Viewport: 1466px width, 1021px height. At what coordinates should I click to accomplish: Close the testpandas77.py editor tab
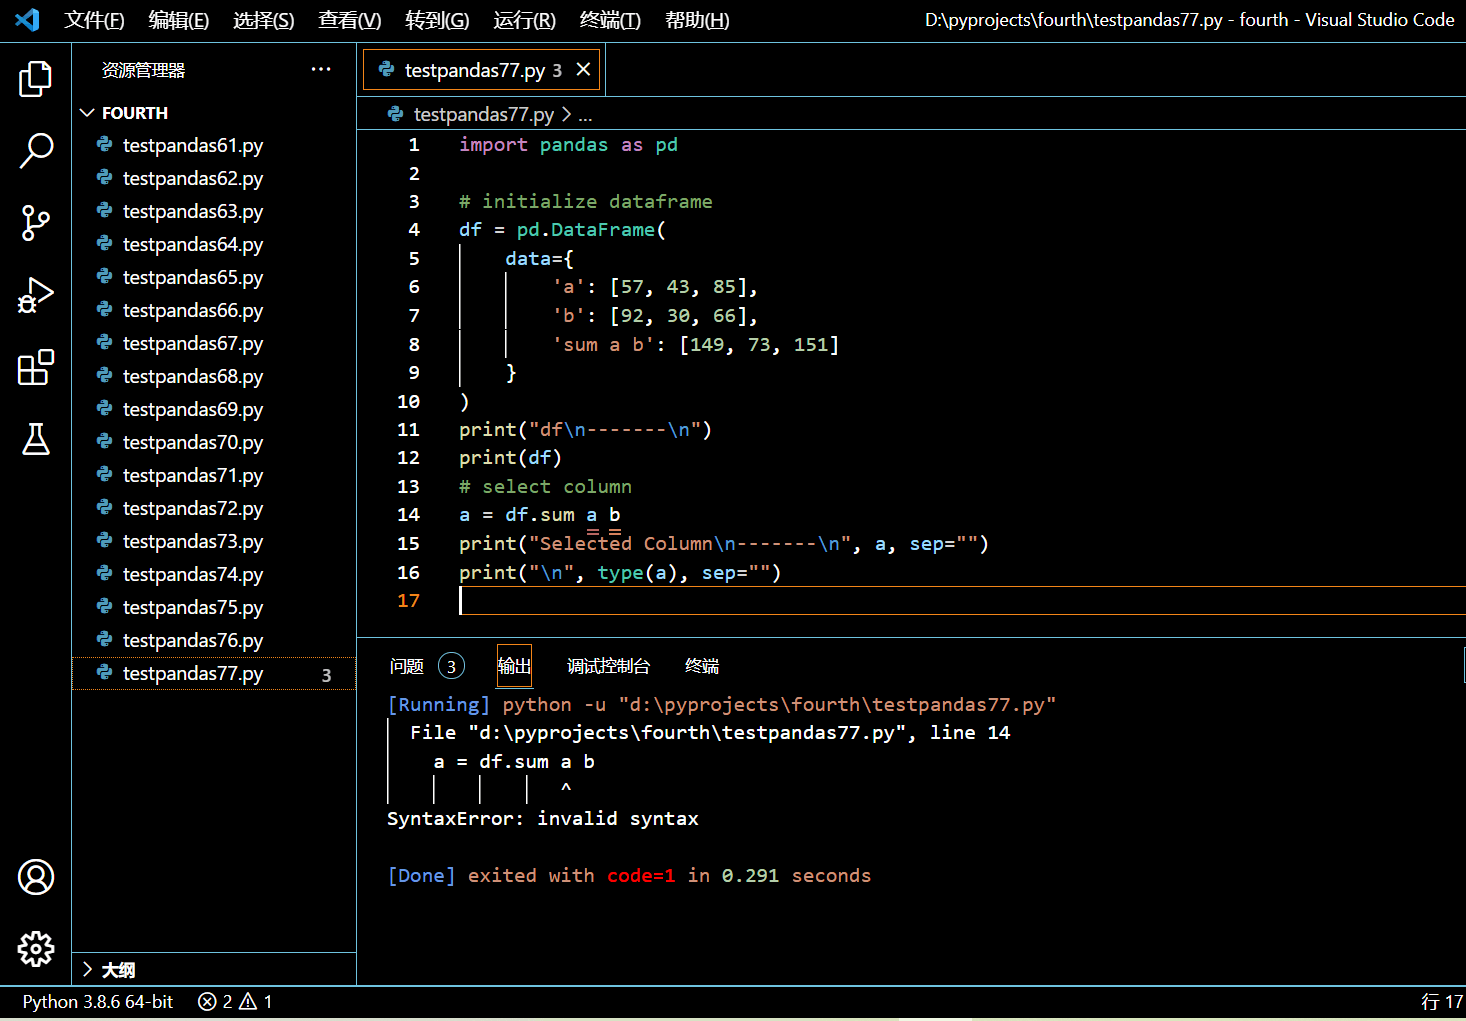[584, 69]
